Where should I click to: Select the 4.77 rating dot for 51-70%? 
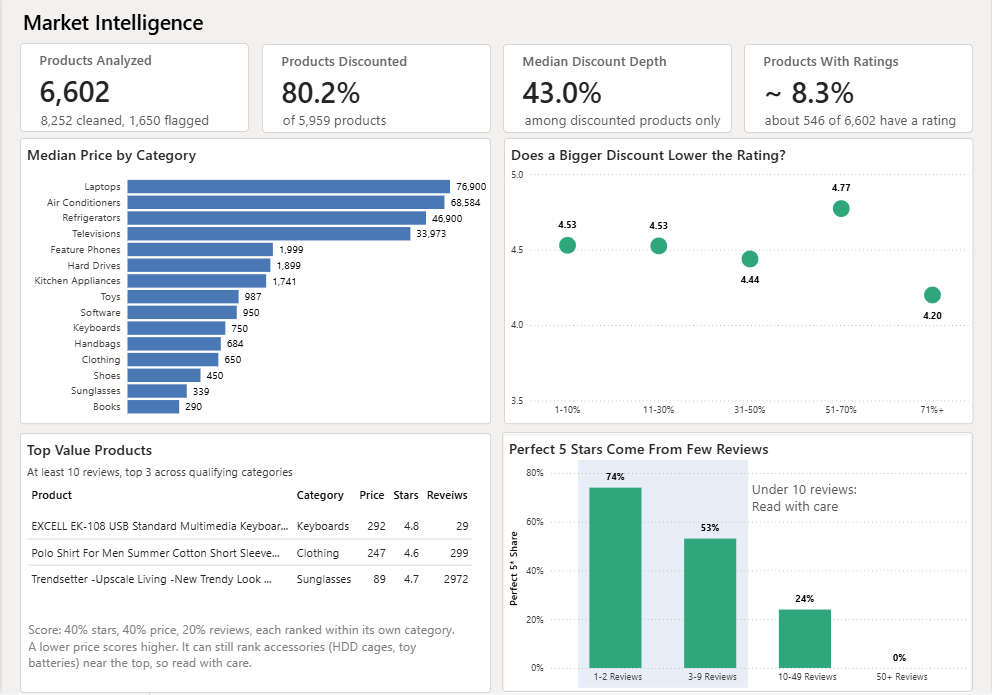(841, 209)
